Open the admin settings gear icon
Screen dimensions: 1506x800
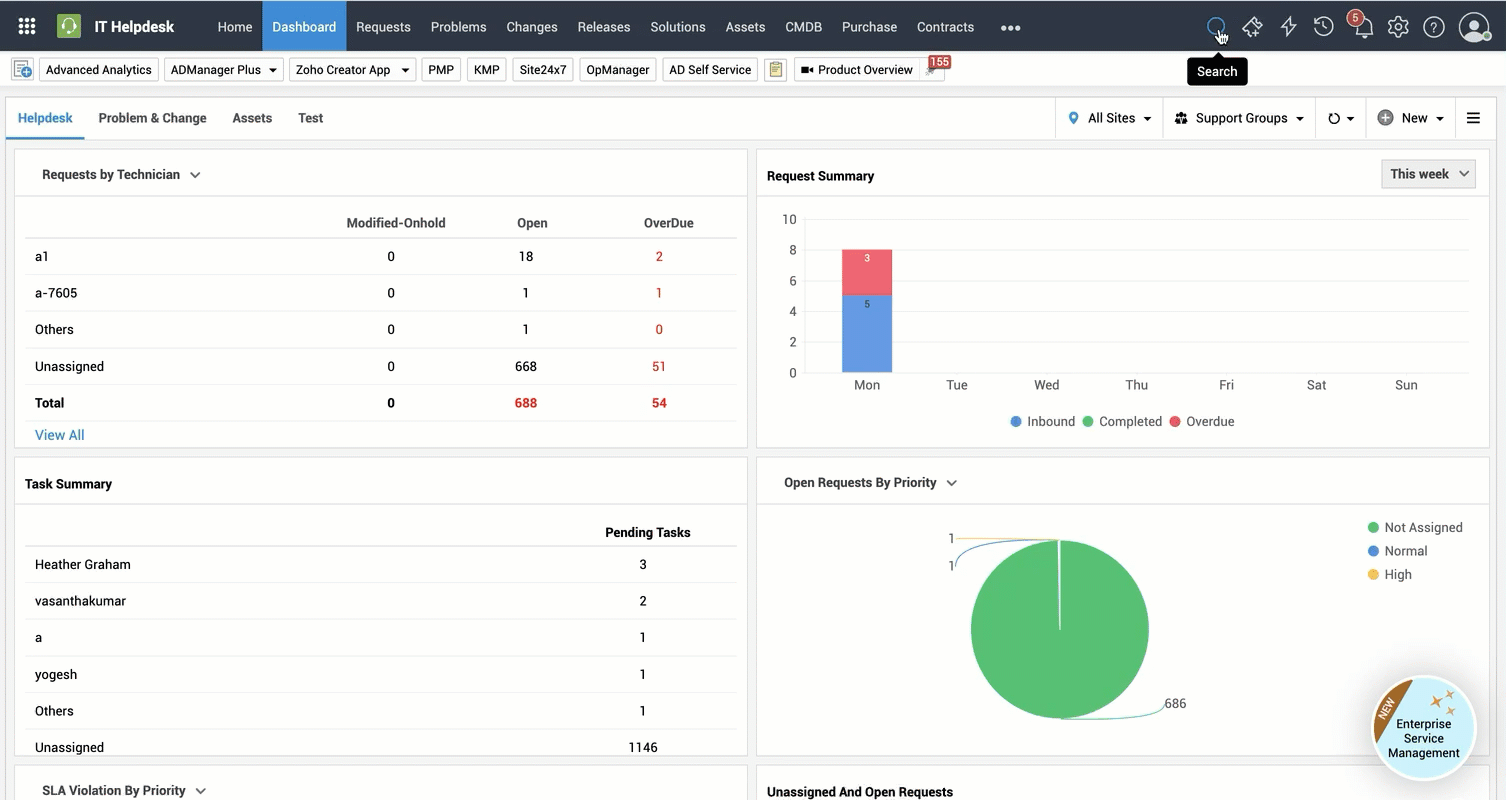click(x=1398, y=27)
